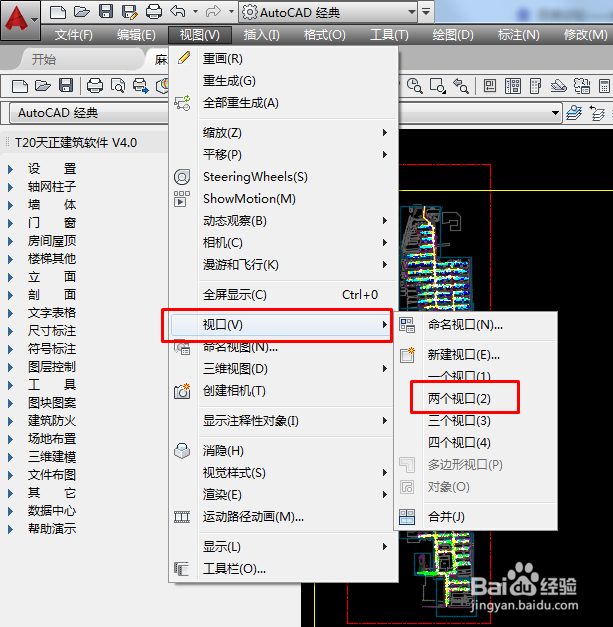
Task: Open the 文件(F) menu
Action: pyautogui.click(x=74, y=35)
